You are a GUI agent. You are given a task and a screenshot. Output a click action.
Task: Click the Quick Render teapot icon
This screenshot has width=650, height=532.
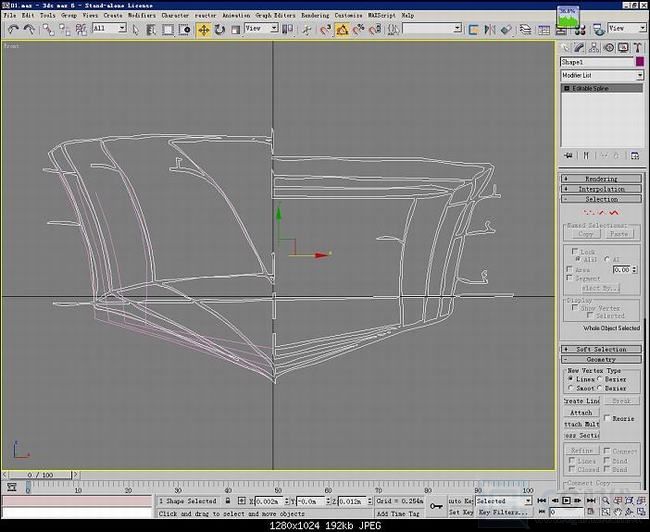(598, 29)
